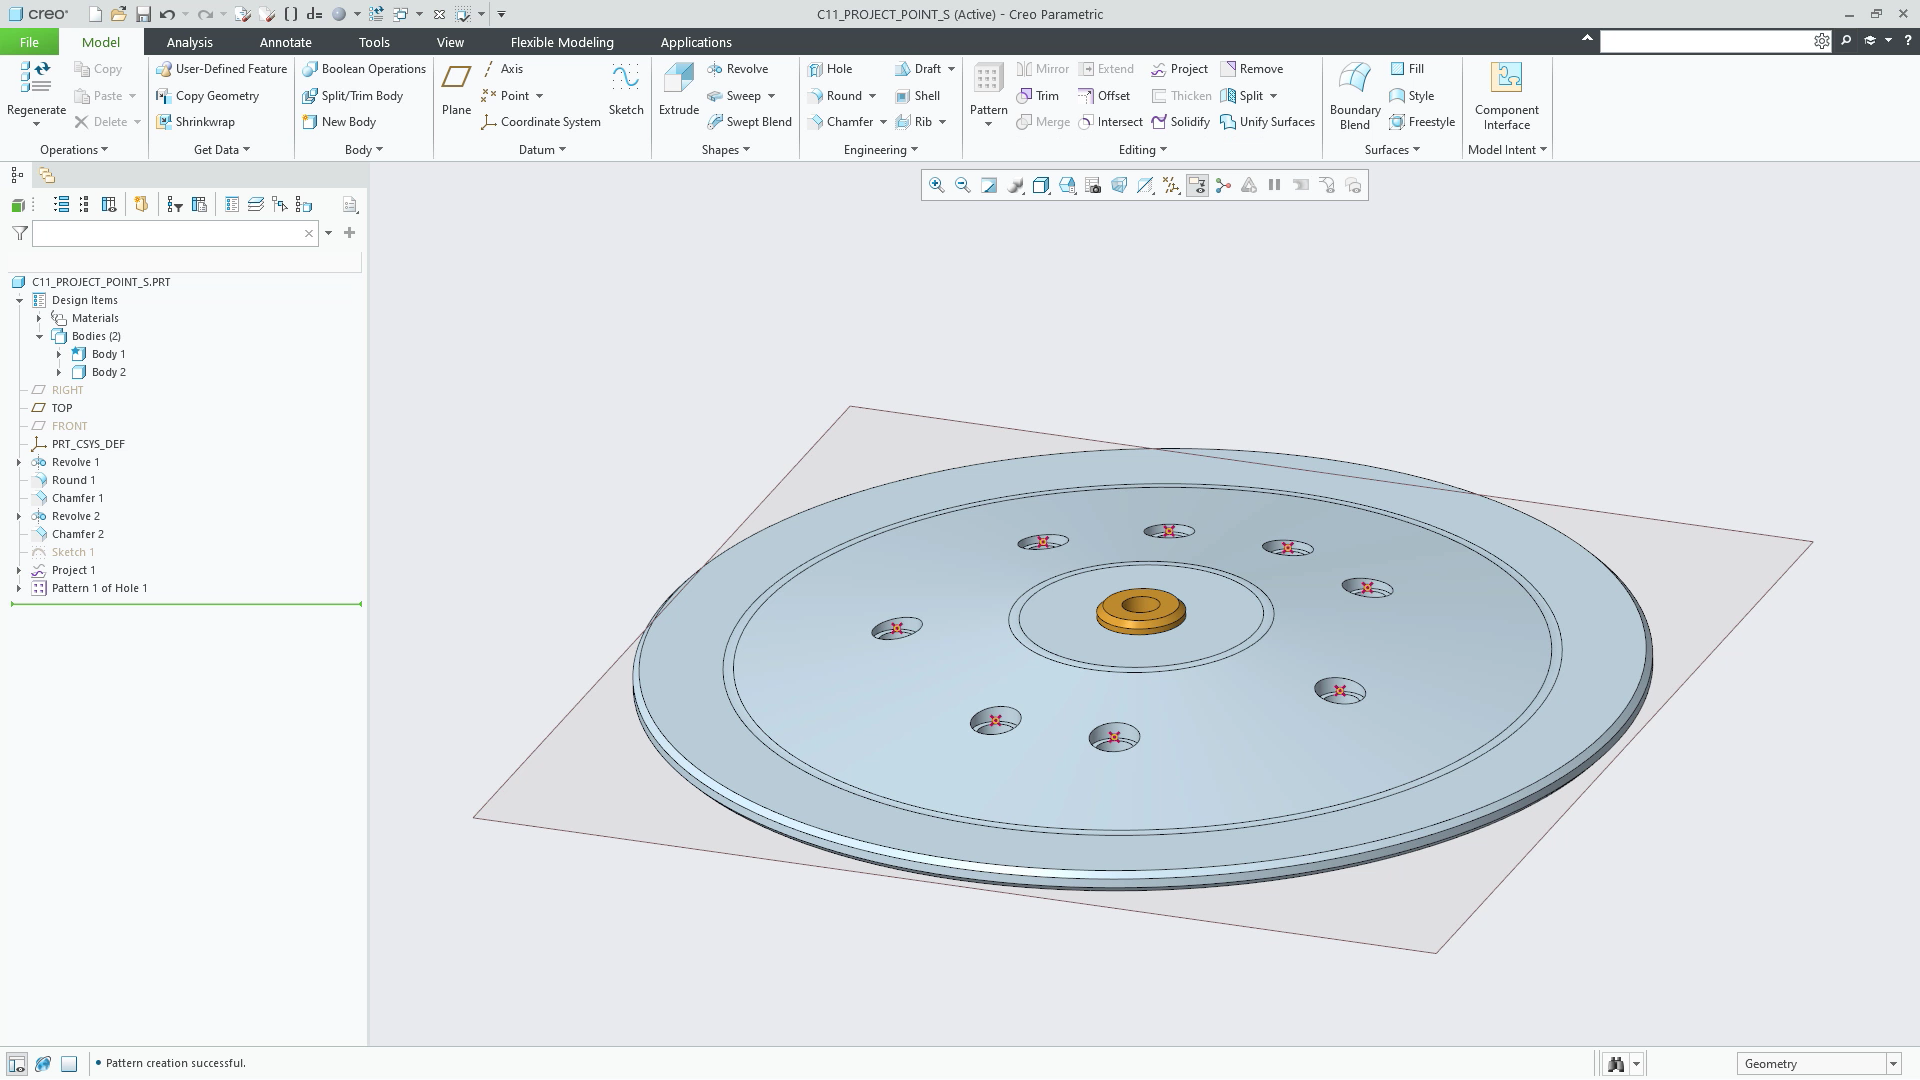Select the Shell tool
The image size is (1920, 1080).
pyautogui.click(x=917, y=96)
